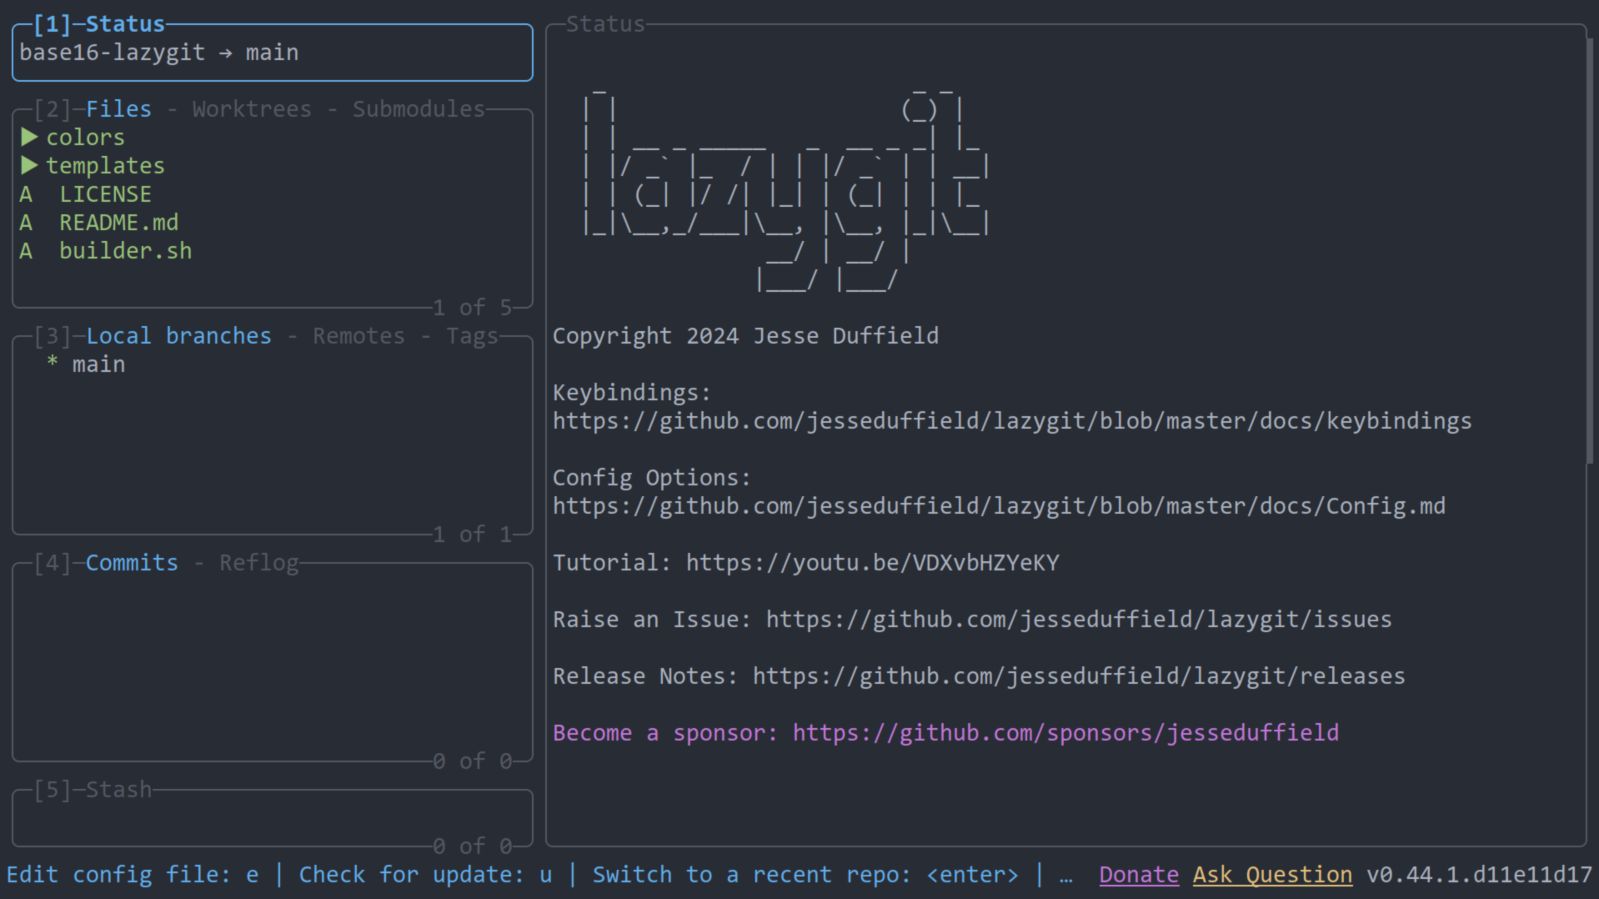1599x899 pixels.
Task: Select the builder.sh file
Action: 125,251
